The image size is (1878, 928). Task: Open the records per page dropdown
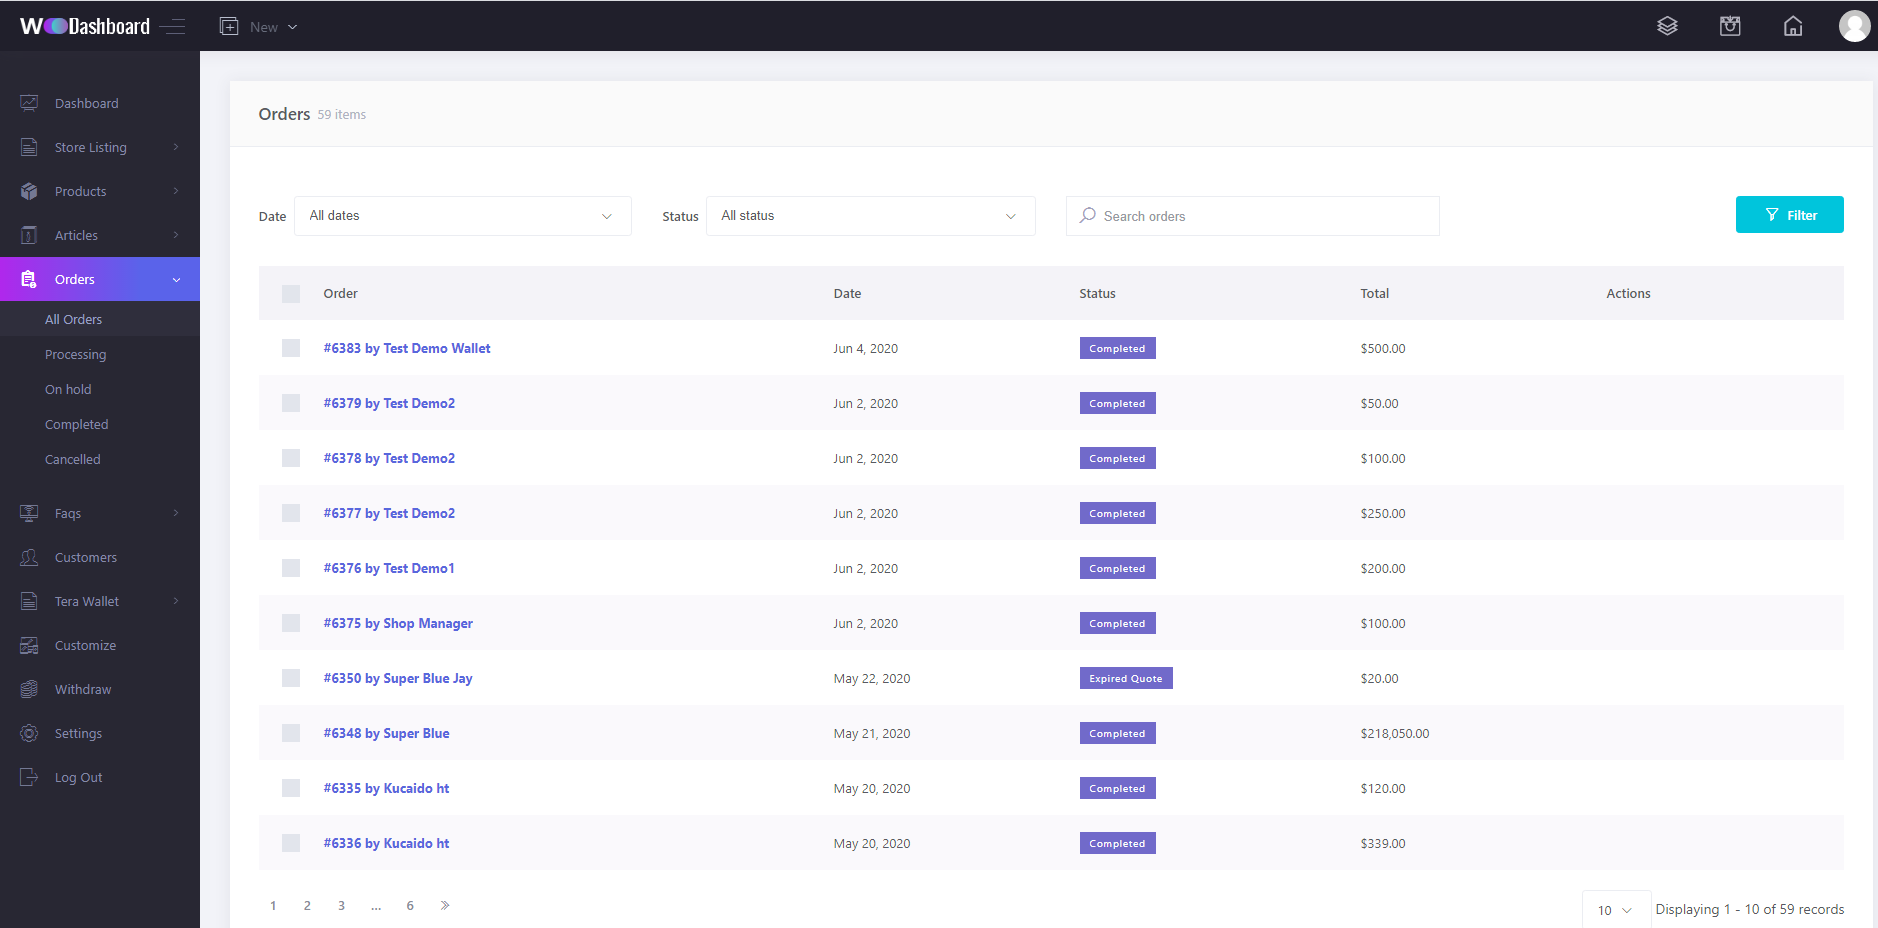[1615, 910]
